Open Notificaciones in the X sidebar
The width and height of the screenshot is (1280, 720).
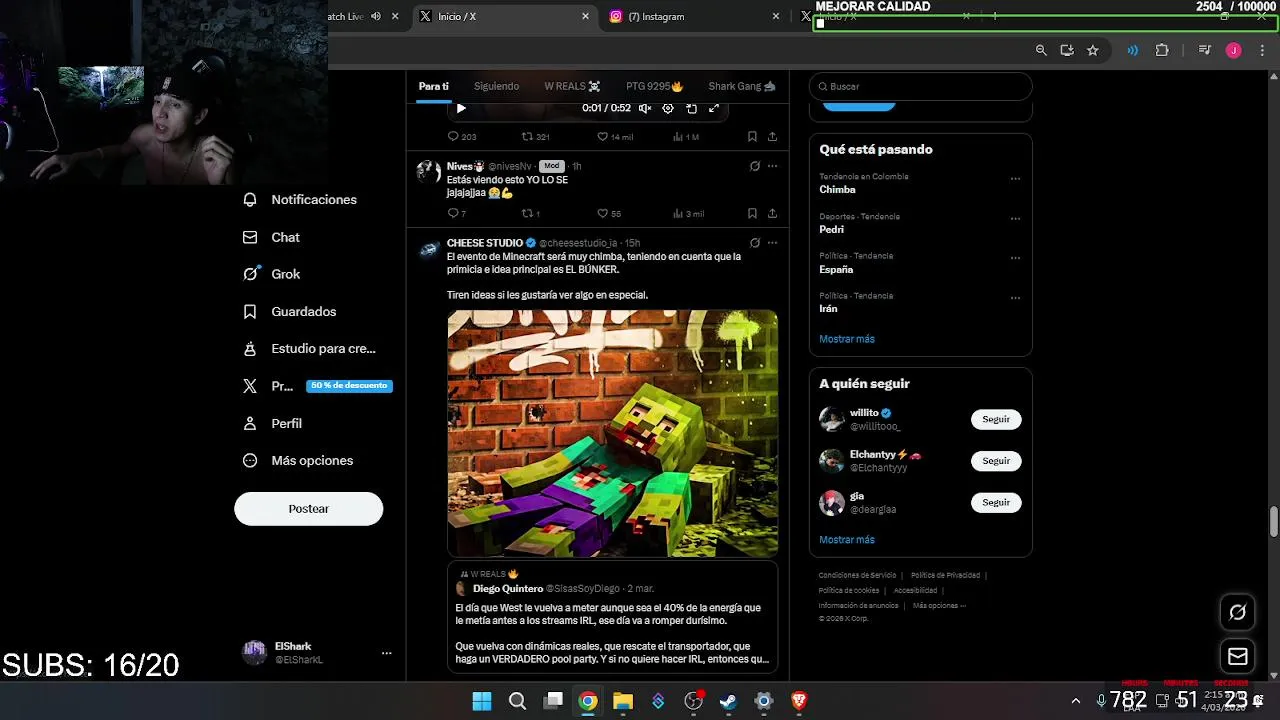pos(300,200)
